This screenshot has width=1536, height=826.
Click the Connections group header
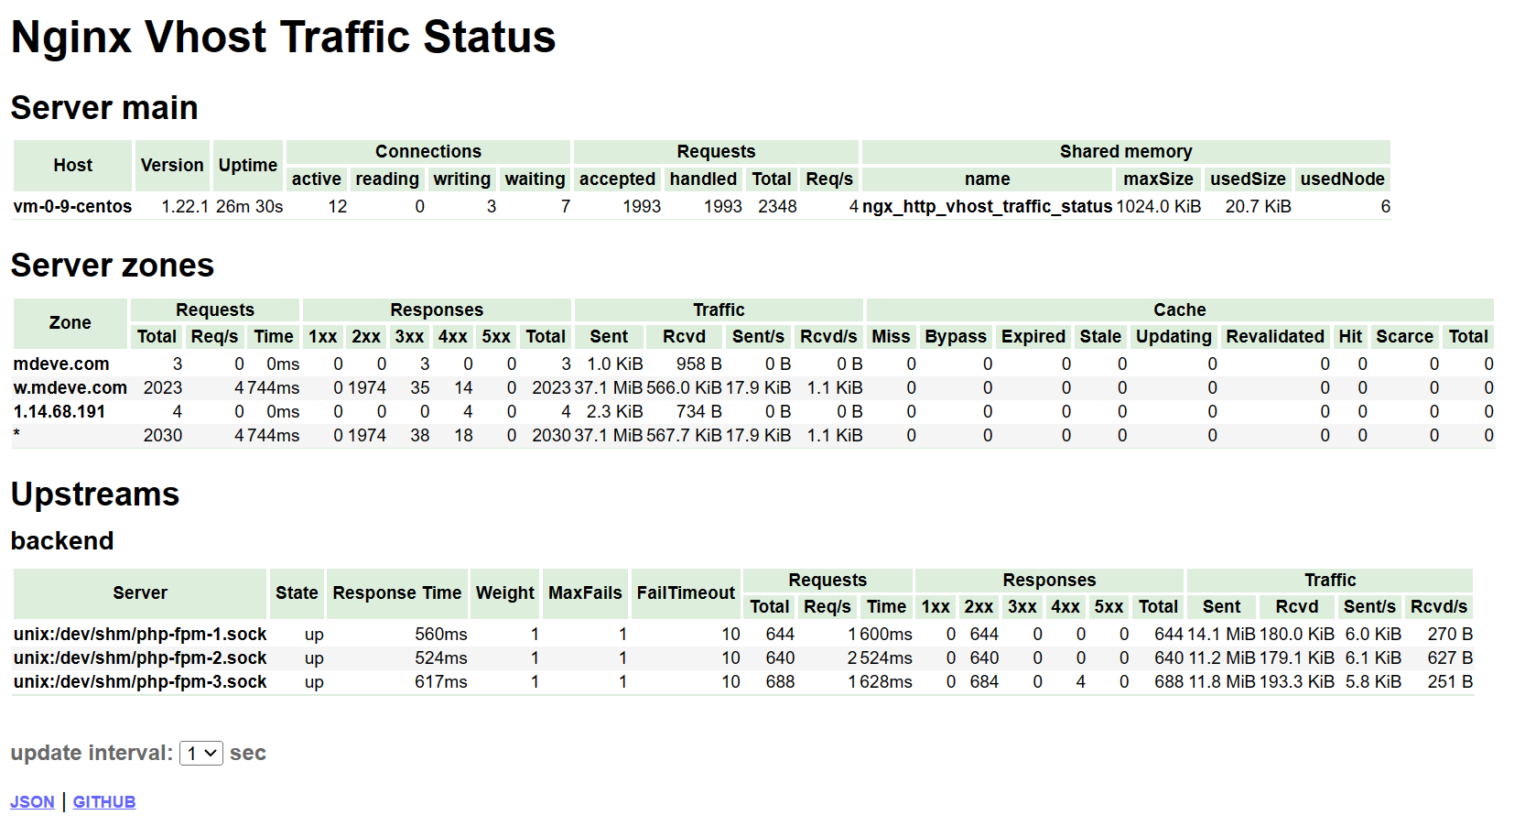tap(428, 152)
